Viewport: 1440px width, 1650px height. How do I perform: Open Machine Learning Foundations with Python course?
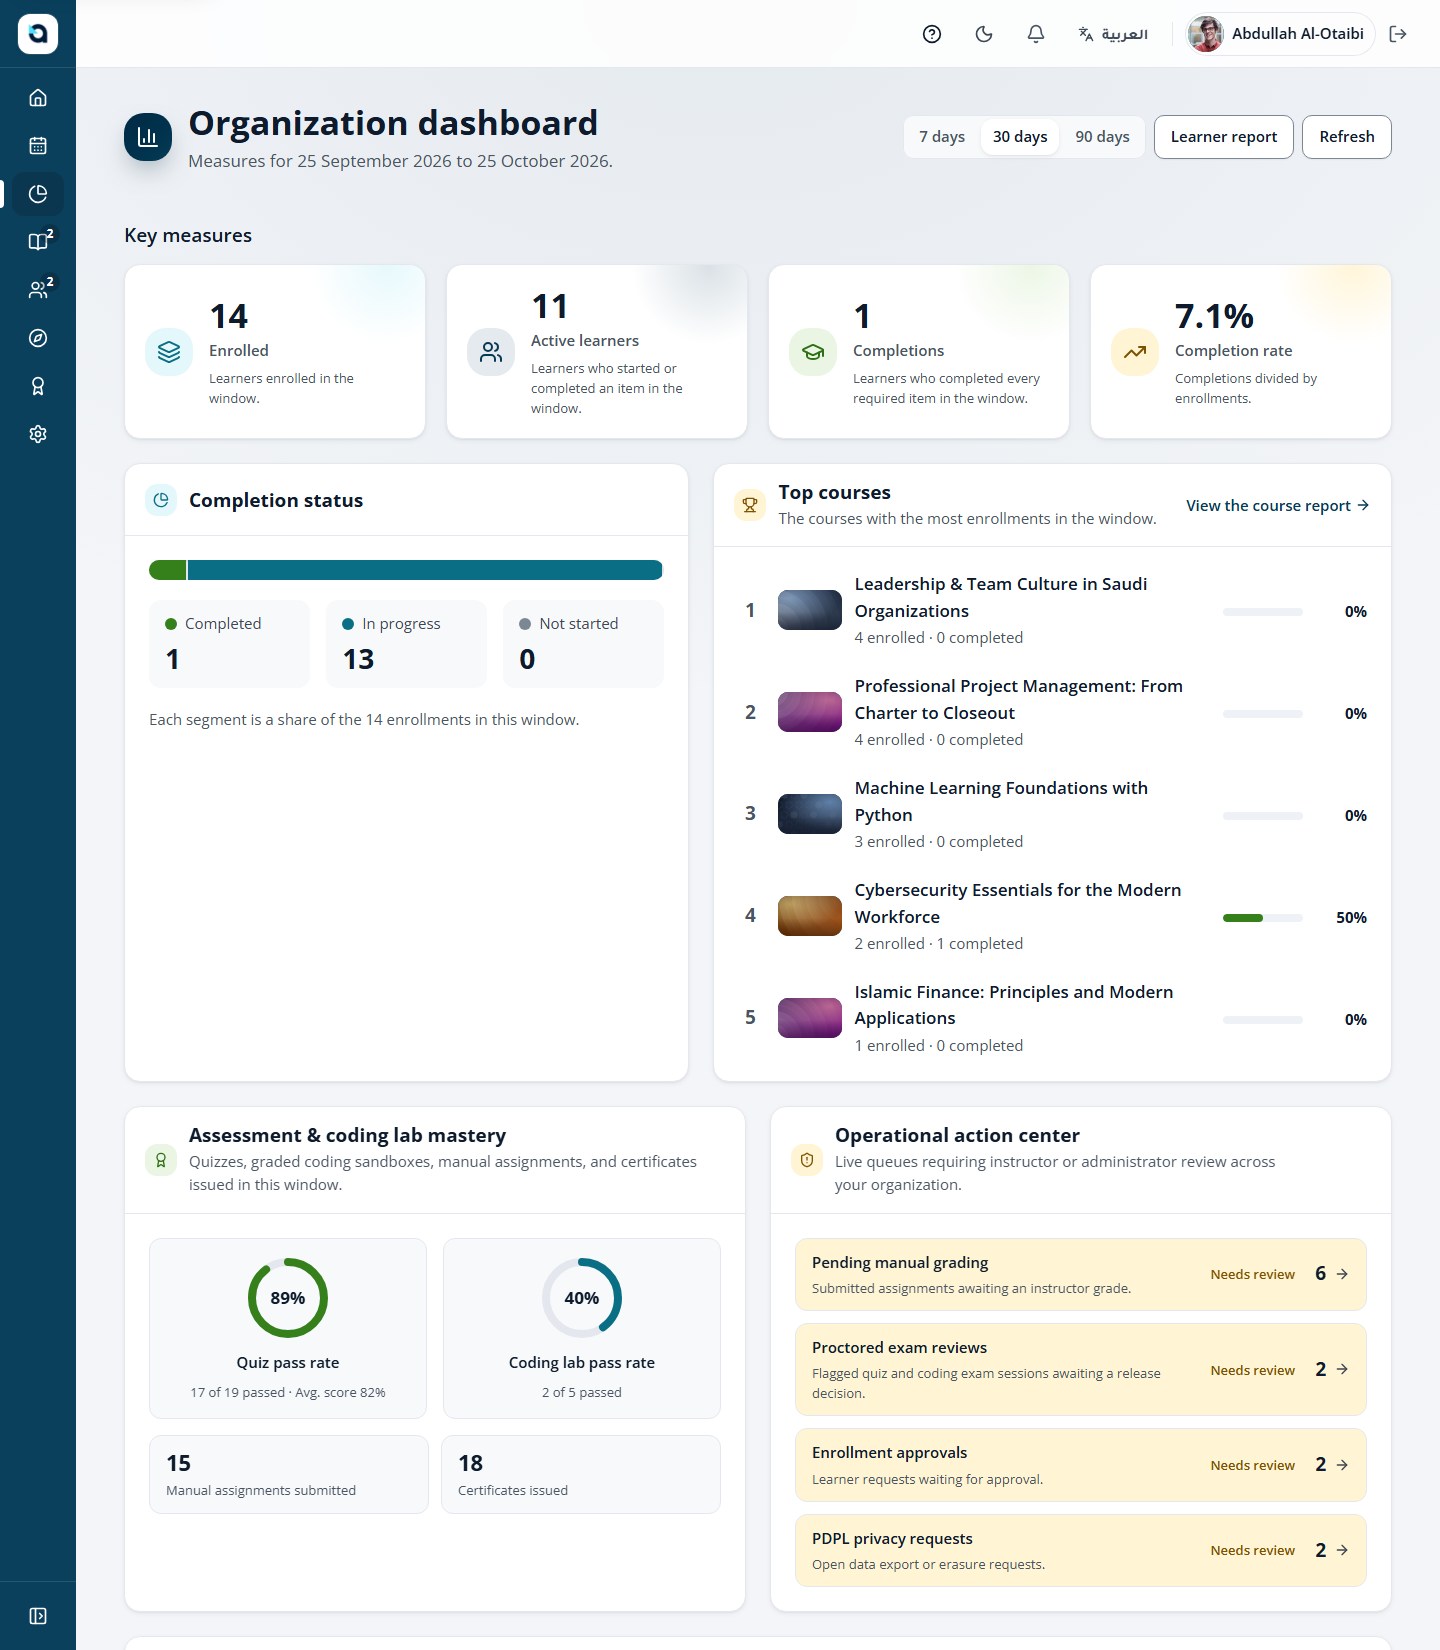[1001, 801]
